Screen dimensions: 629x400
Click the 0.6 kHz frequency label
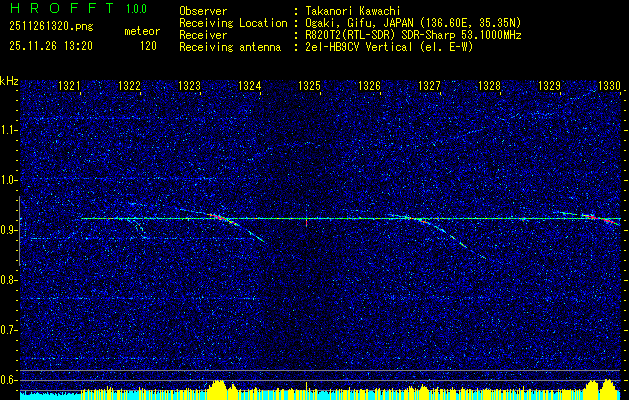8,380
